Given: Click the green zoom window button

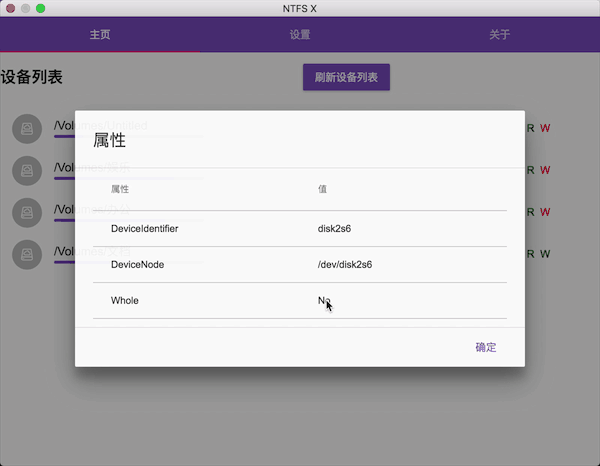Looking at the screenshot, I should pos(41,8).
